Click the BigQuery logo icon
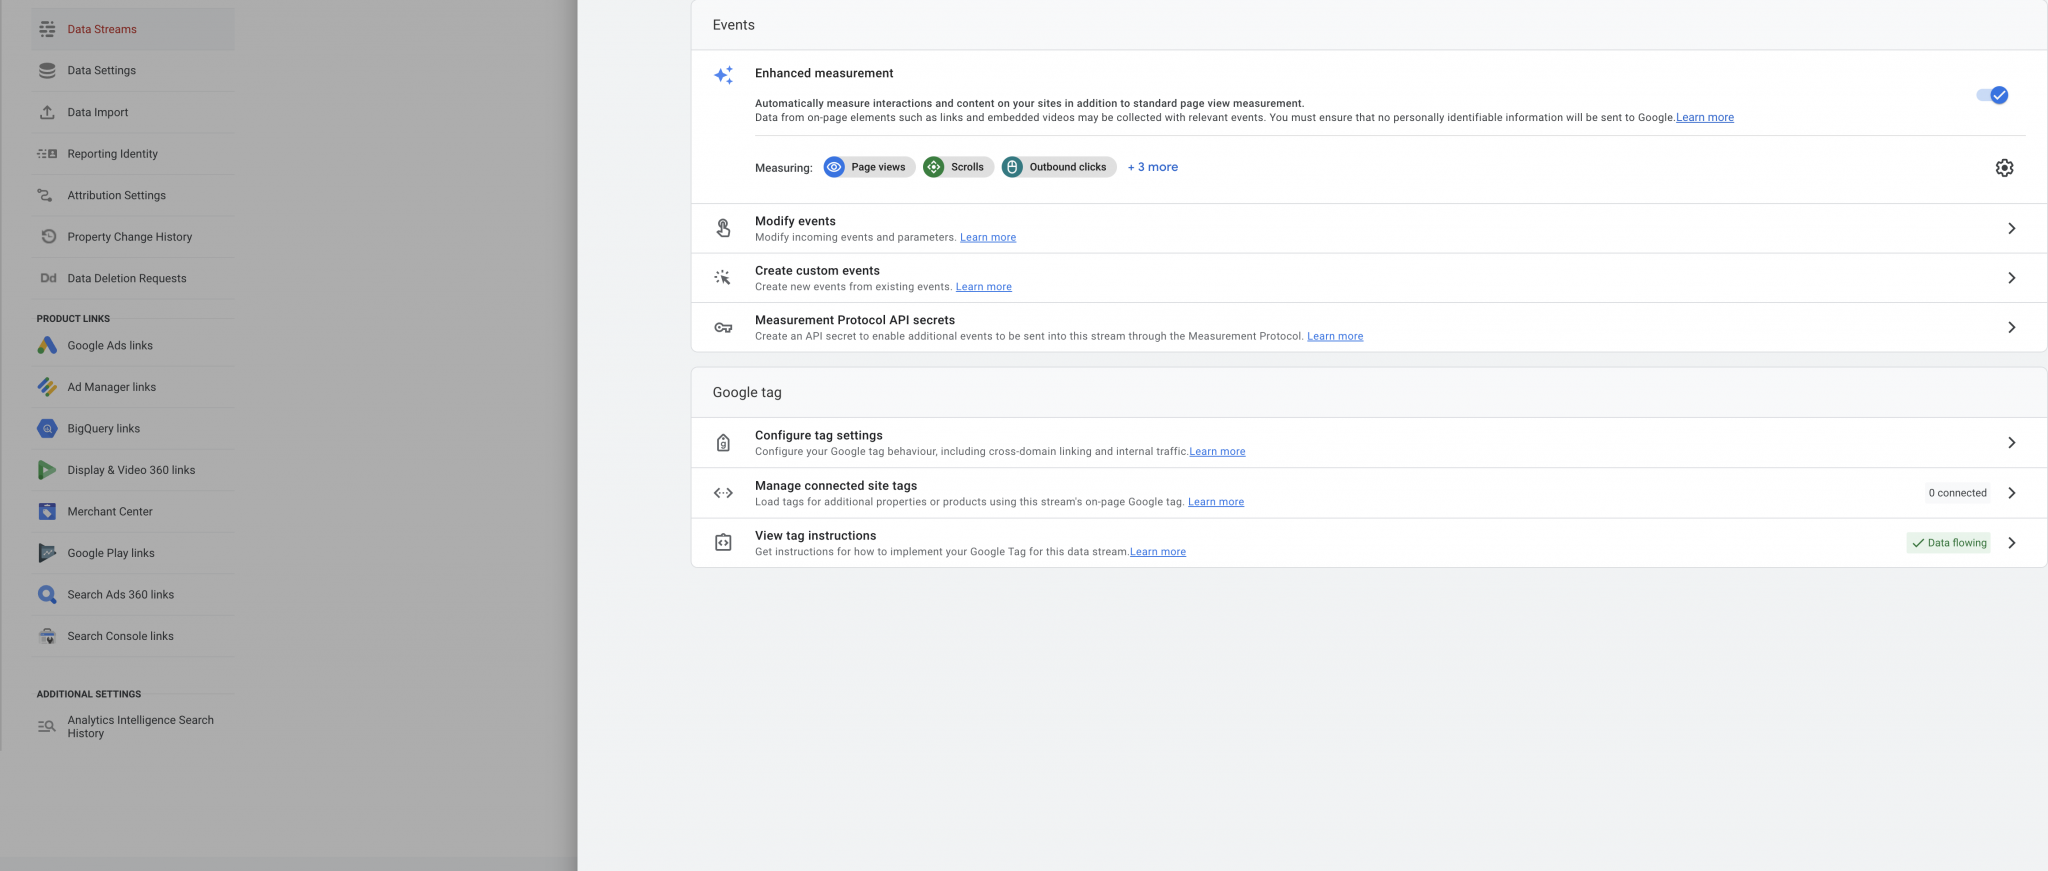 (47, 428)
